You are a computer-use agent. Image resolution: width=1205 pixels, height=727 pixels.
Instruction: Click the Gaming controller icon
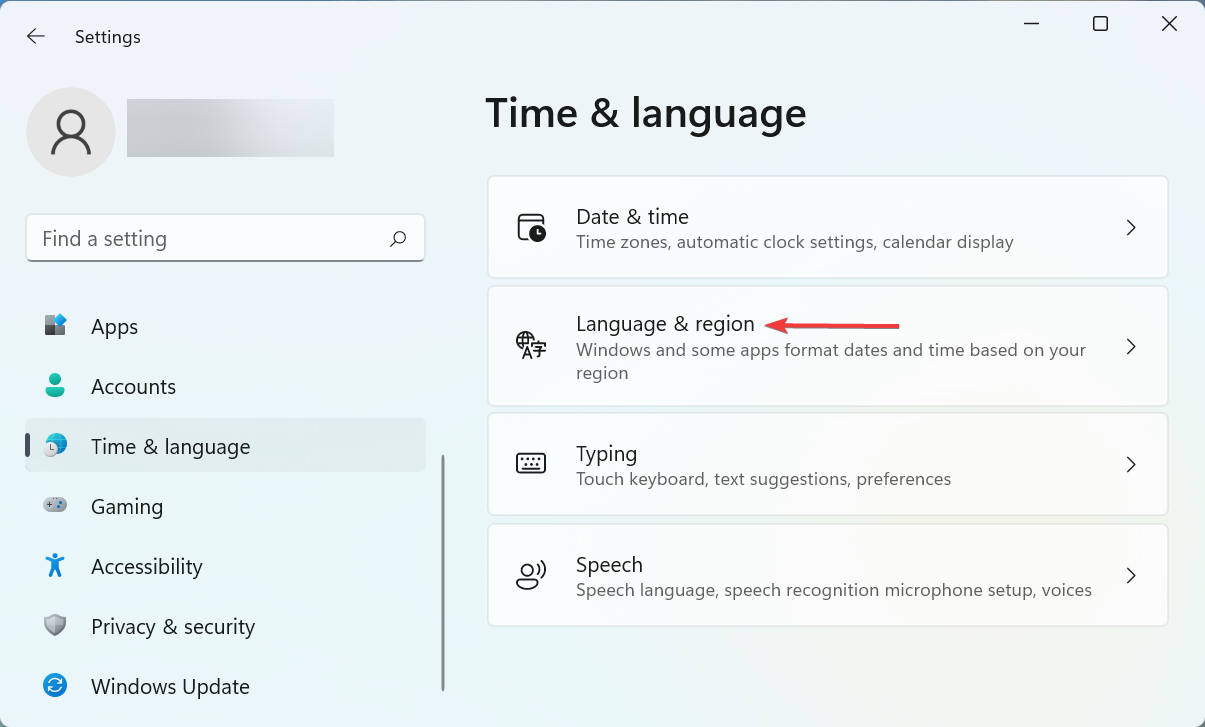click(55, 506)
